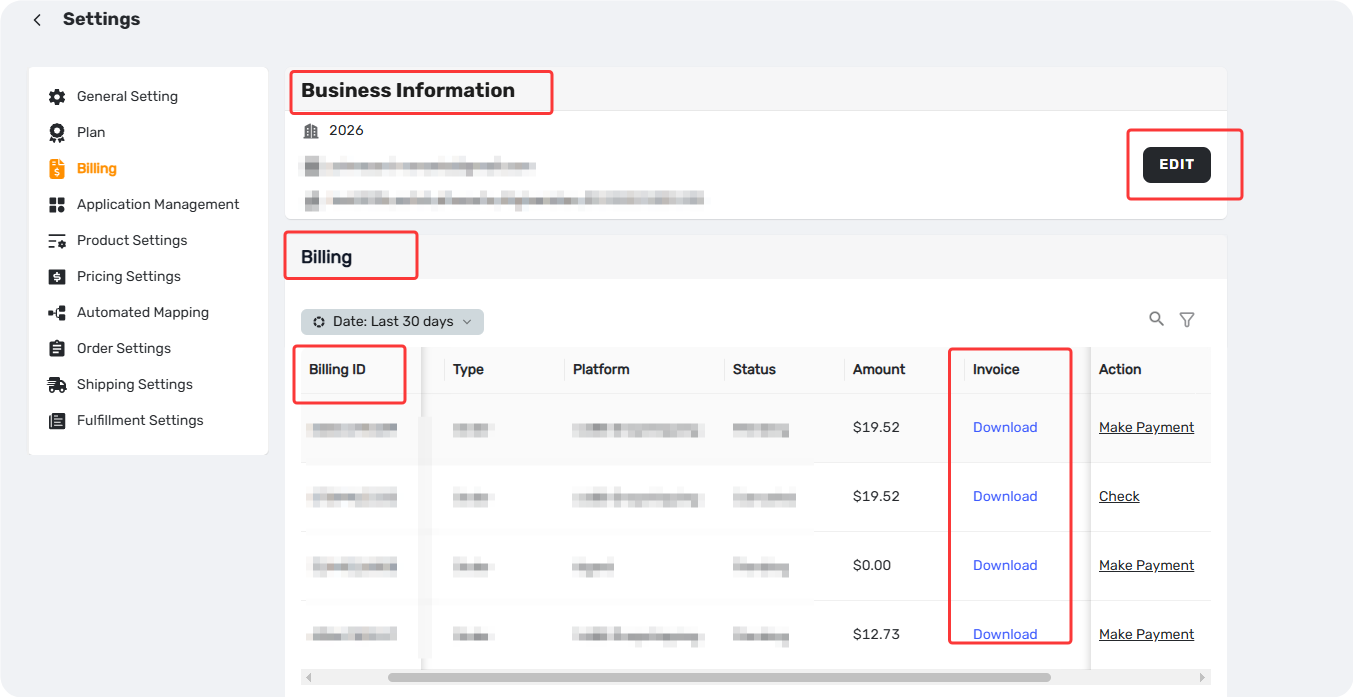Open billing search with magnifier icon
Viewport: 1353px width, 697px height.
[x=1156, y=319]
